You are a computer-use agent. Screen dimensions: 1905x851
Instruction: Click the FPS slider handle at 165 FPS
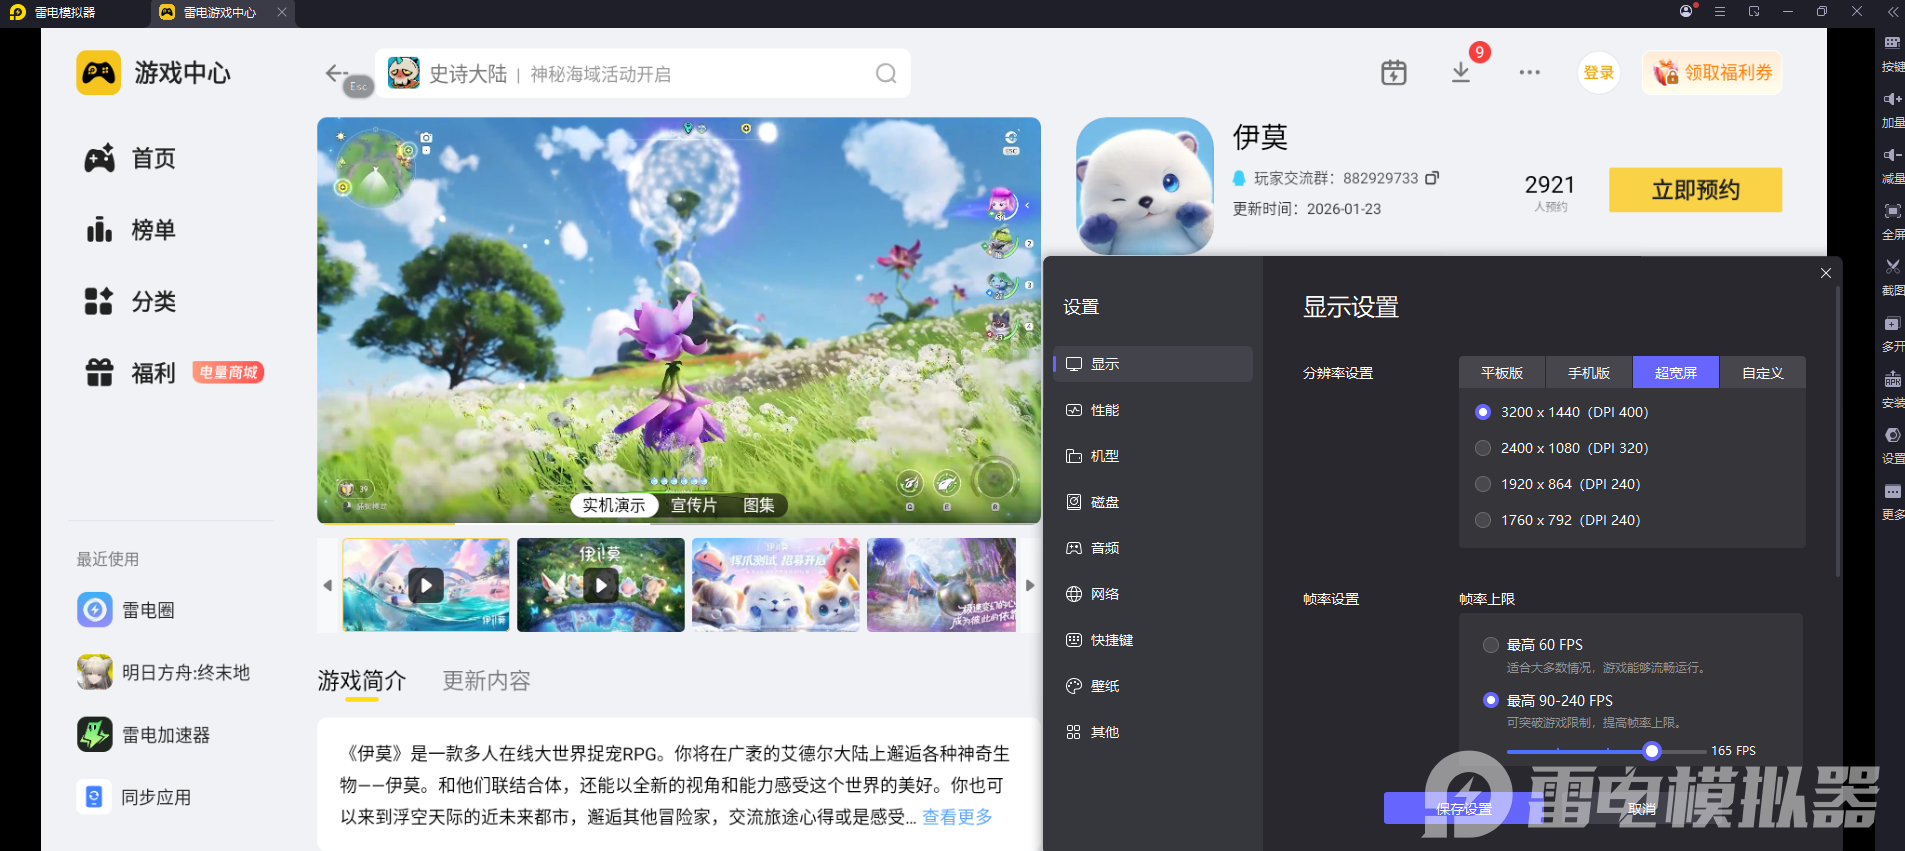(1652, 751)
